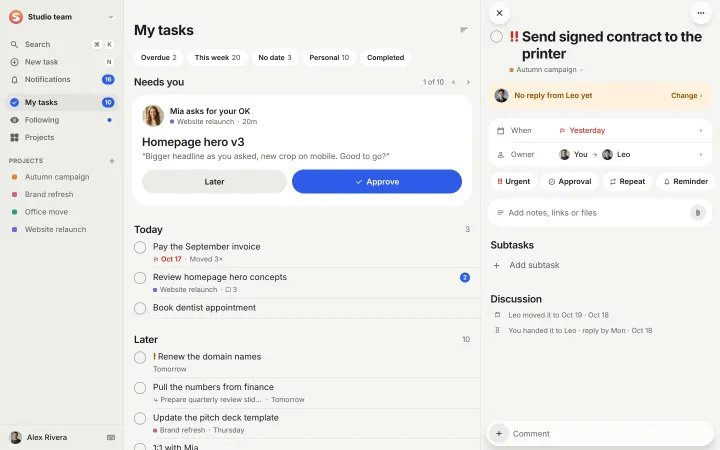Image resolution: width=720 pixels, height=450 pixels.
Task: Click Alex Rivera's avatar
Action: (16, 438)
